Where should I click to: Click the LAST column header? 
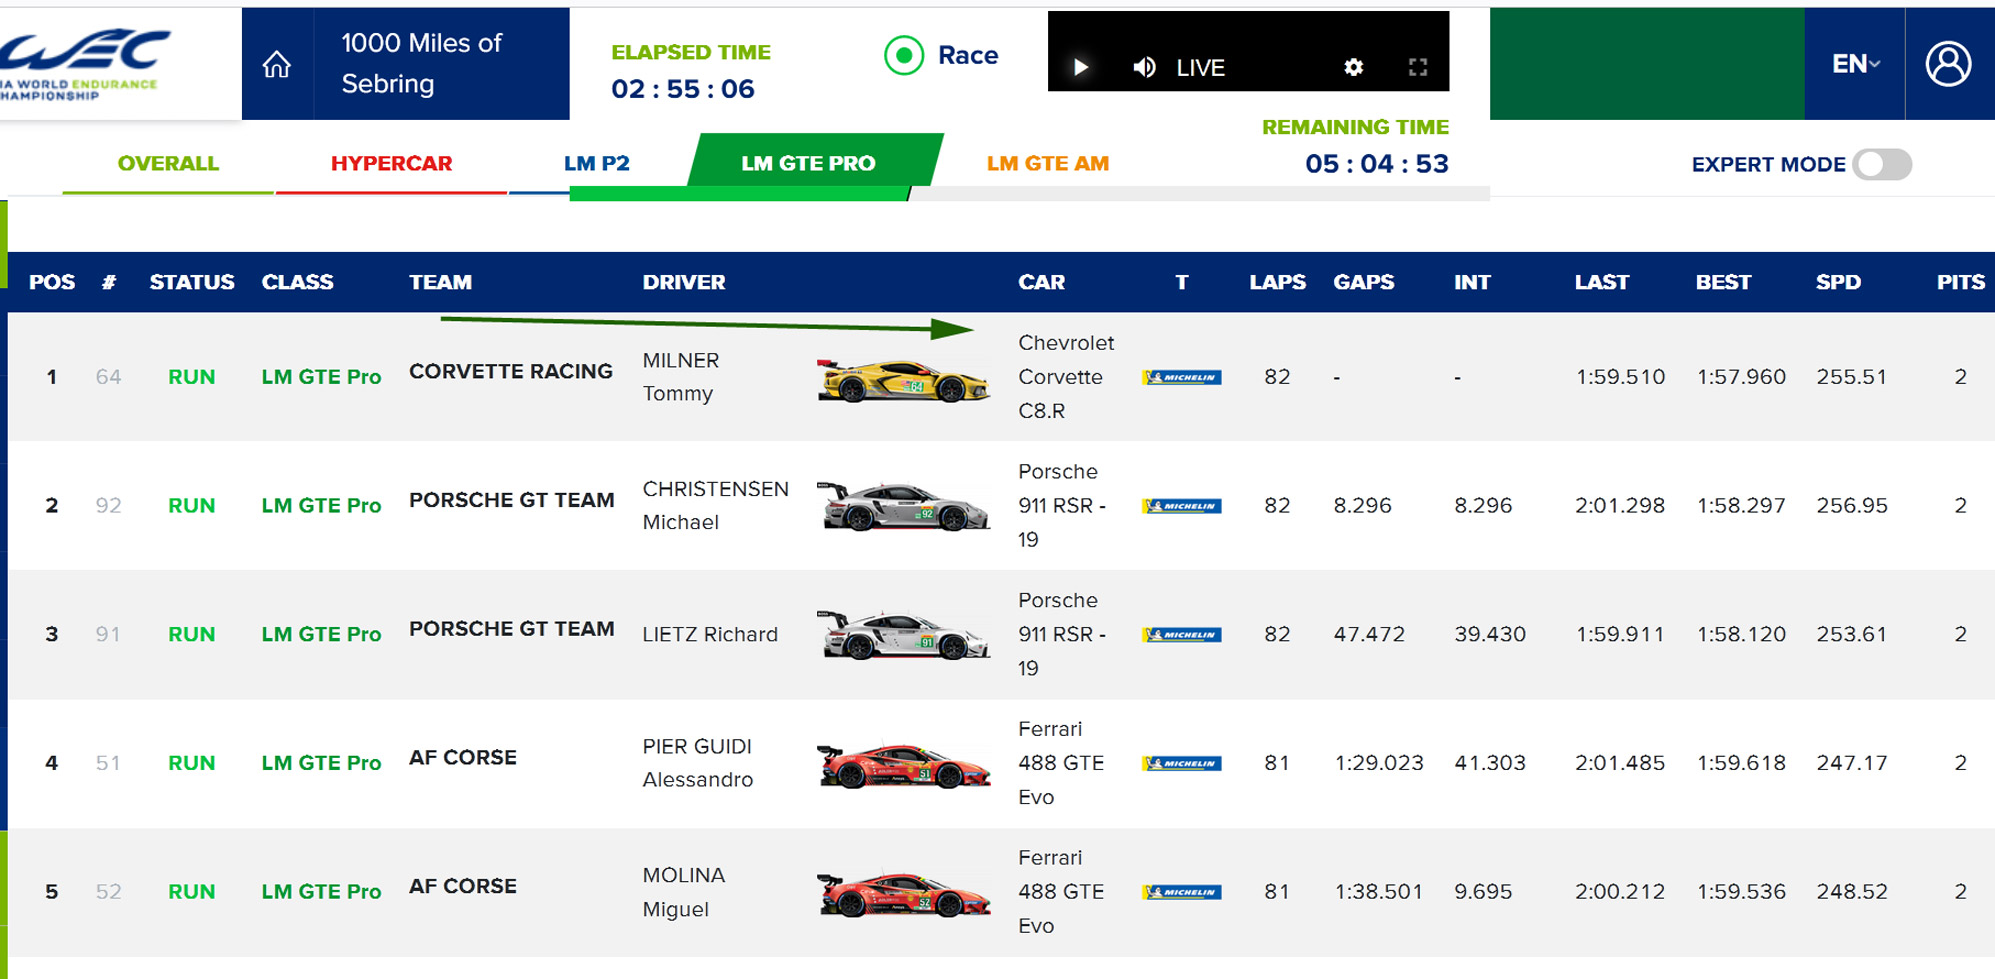click(1602, 282)
